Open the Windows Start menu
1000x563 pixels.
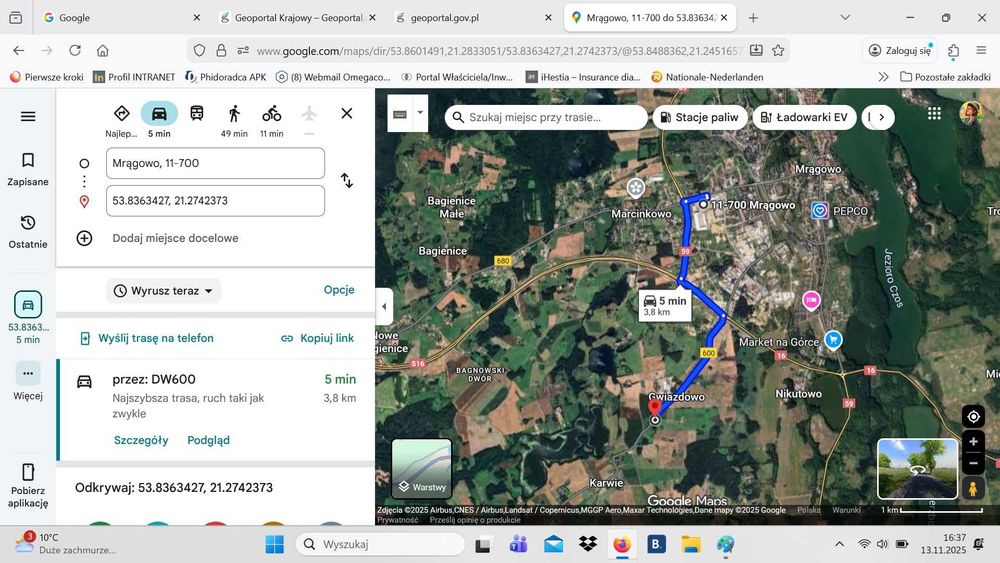[x=275, y=545]
